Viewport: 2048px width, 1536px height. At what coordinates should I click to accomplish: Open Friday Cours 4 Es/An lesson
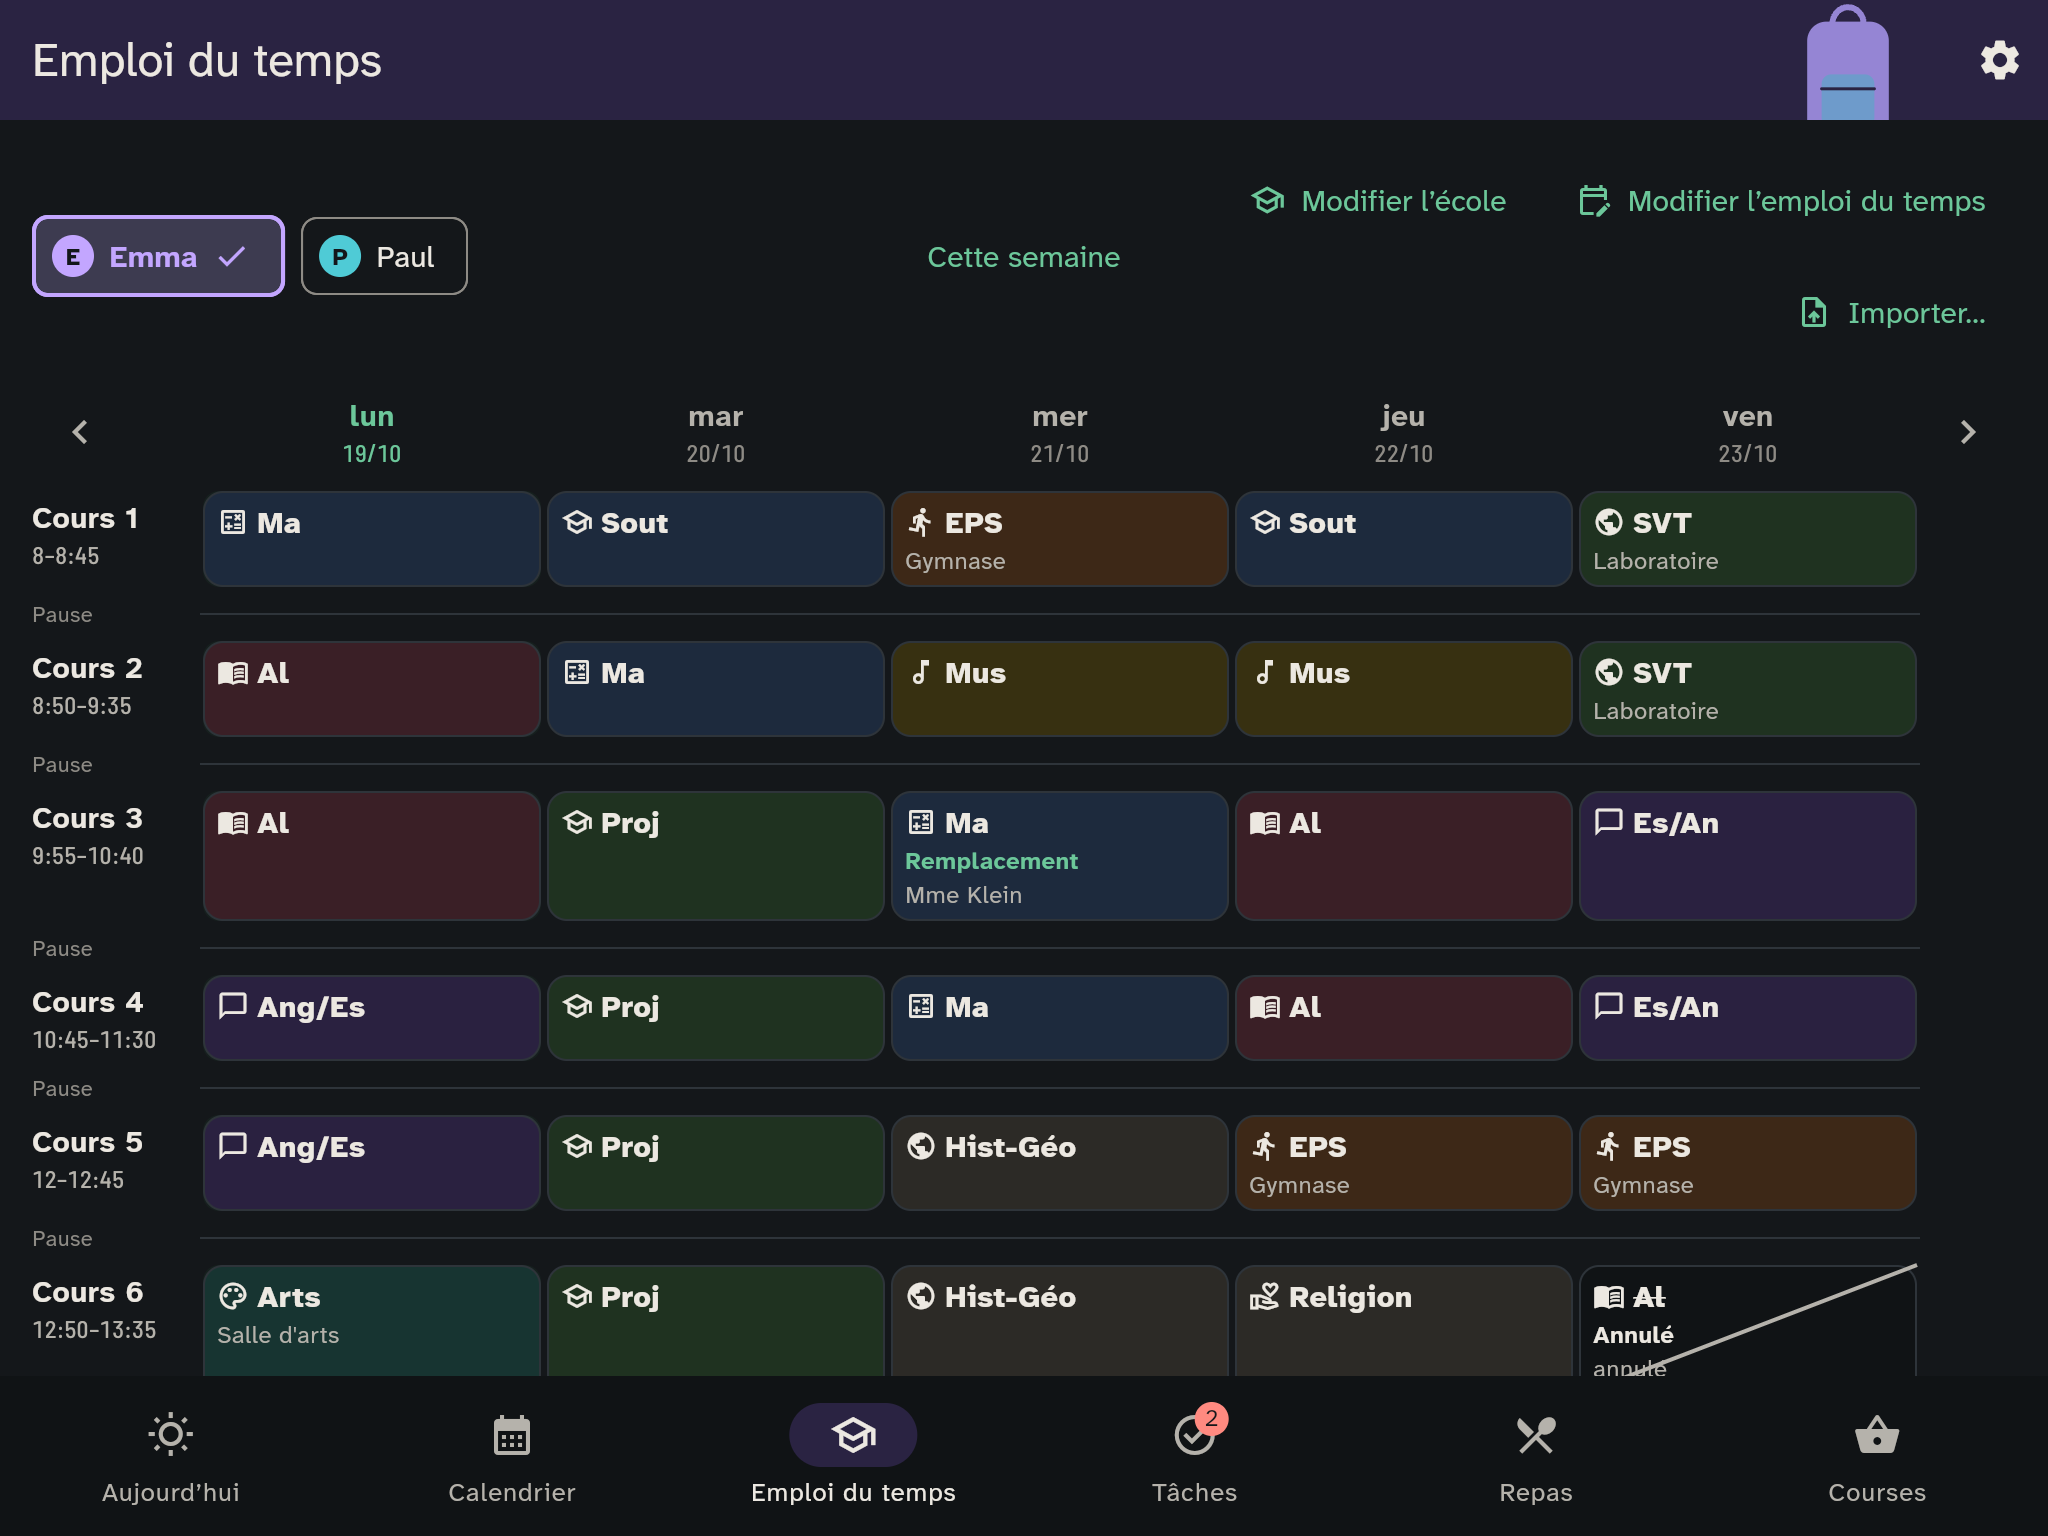pyautogui.click(x=1748, y=1018)
